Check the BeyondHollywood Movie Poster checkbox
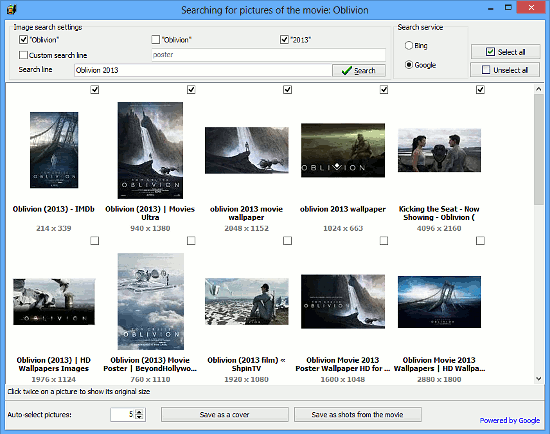The image size is (550, 434). (191, 240)
